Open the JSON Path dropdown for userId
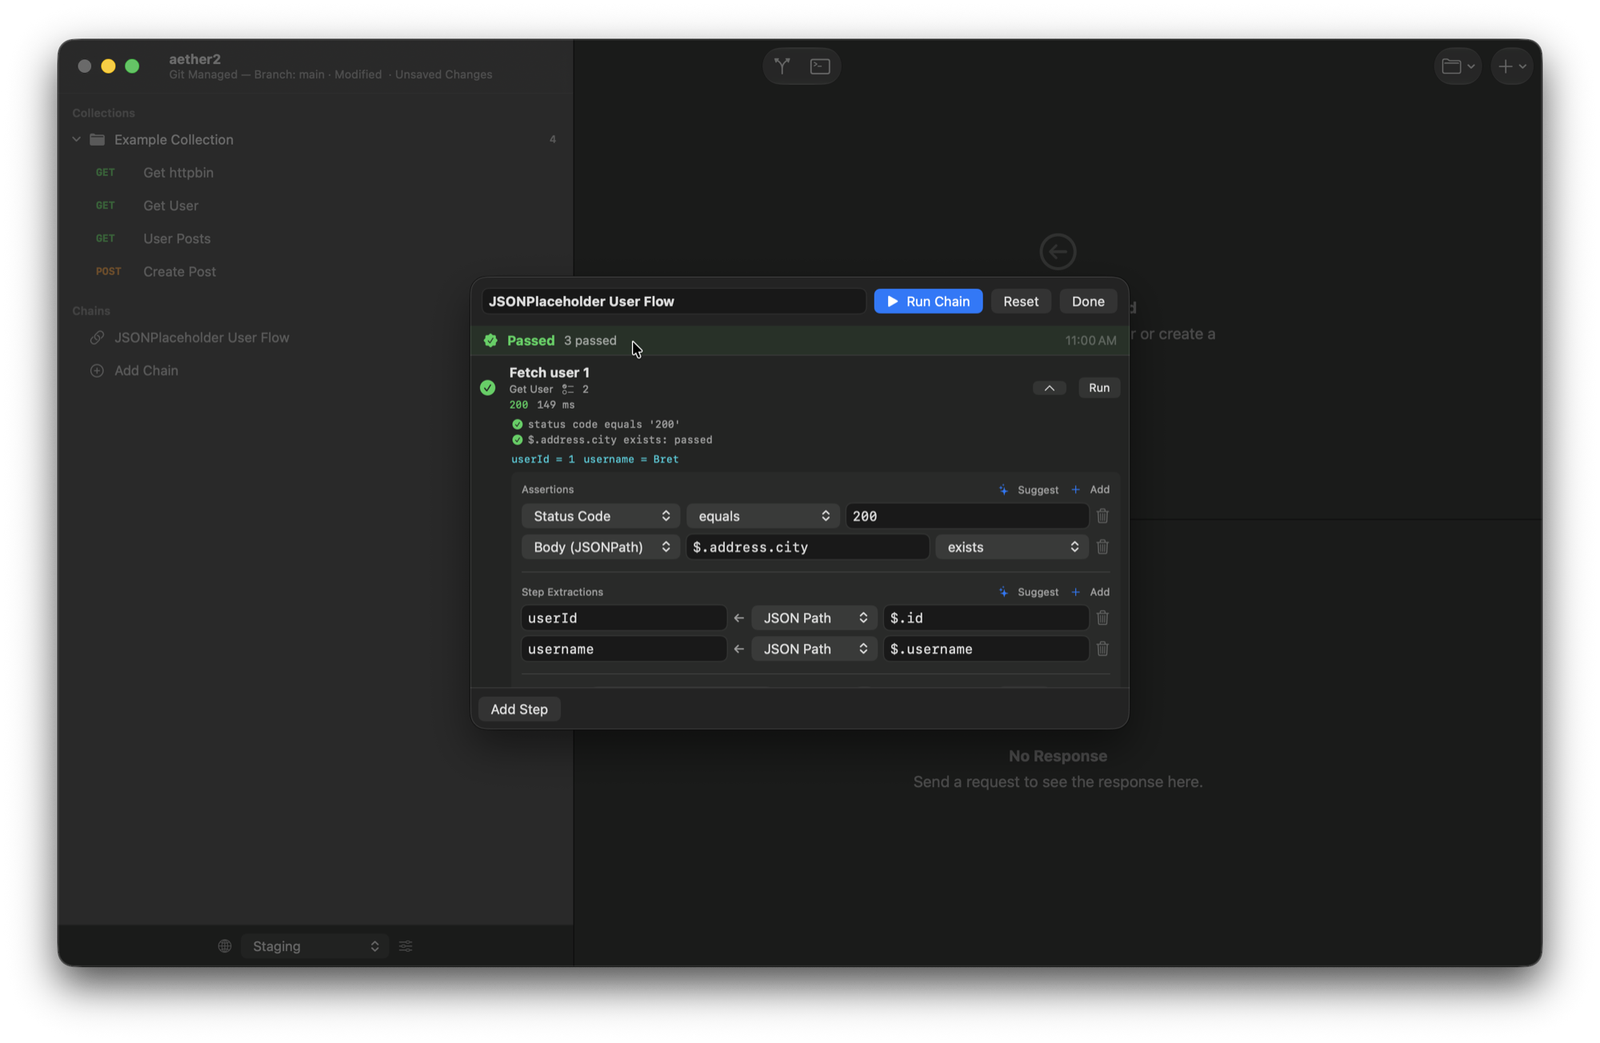Image resolution: width=1600 pixels, height=1043 pixels. tap(814, 618)
